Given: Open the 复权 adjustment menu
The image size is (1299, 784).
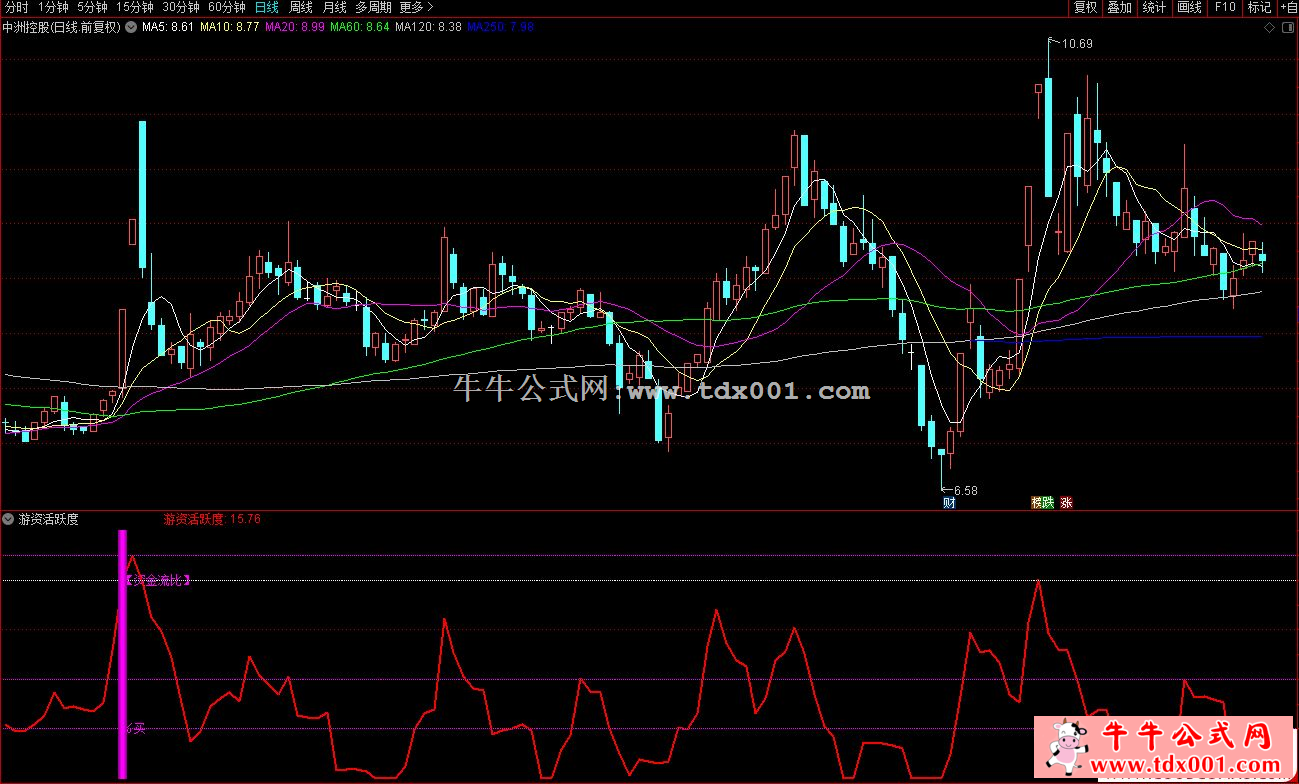Looking at the screenshot, I should (x=1086, y=8).
